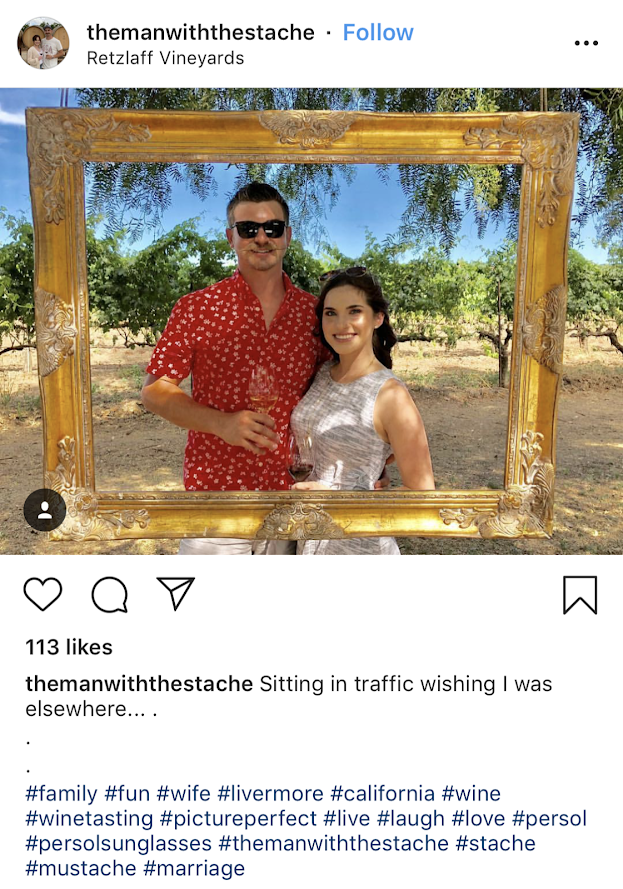Screen dimensions: 623x889
Task: Like the post with the heart icon
Action: (x=43, y=594)
